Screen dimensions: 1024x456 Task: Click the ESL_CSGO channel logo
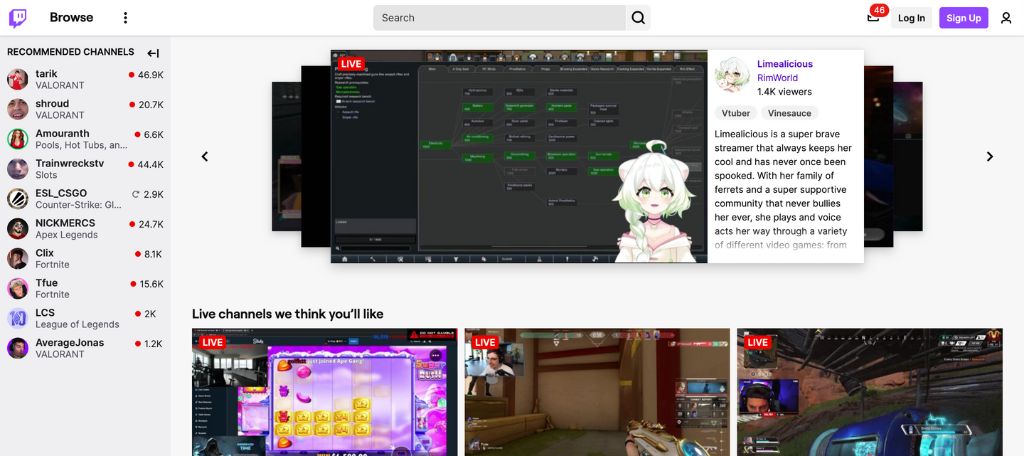18,199
